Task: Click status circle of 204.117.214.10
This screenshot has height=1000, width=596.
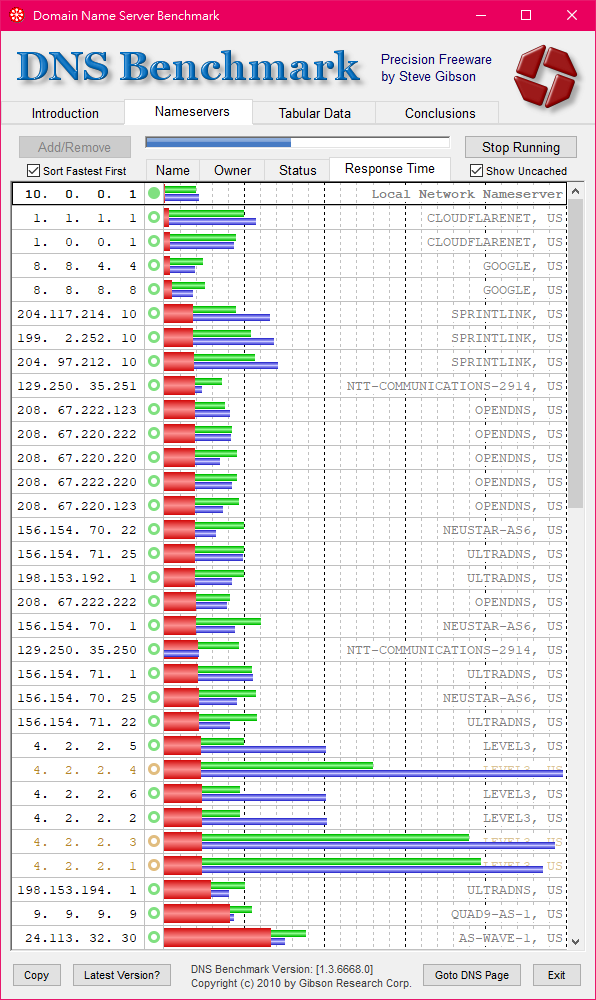Action: pyautogui.click(x=154, y=313)
